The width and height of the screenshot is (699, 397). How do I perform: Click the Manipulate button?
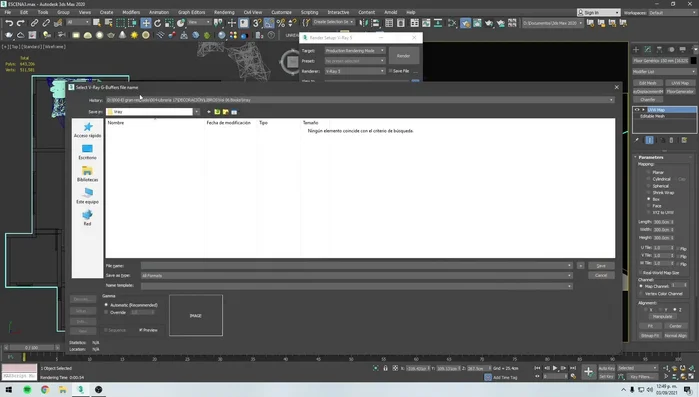pos(662,316)
